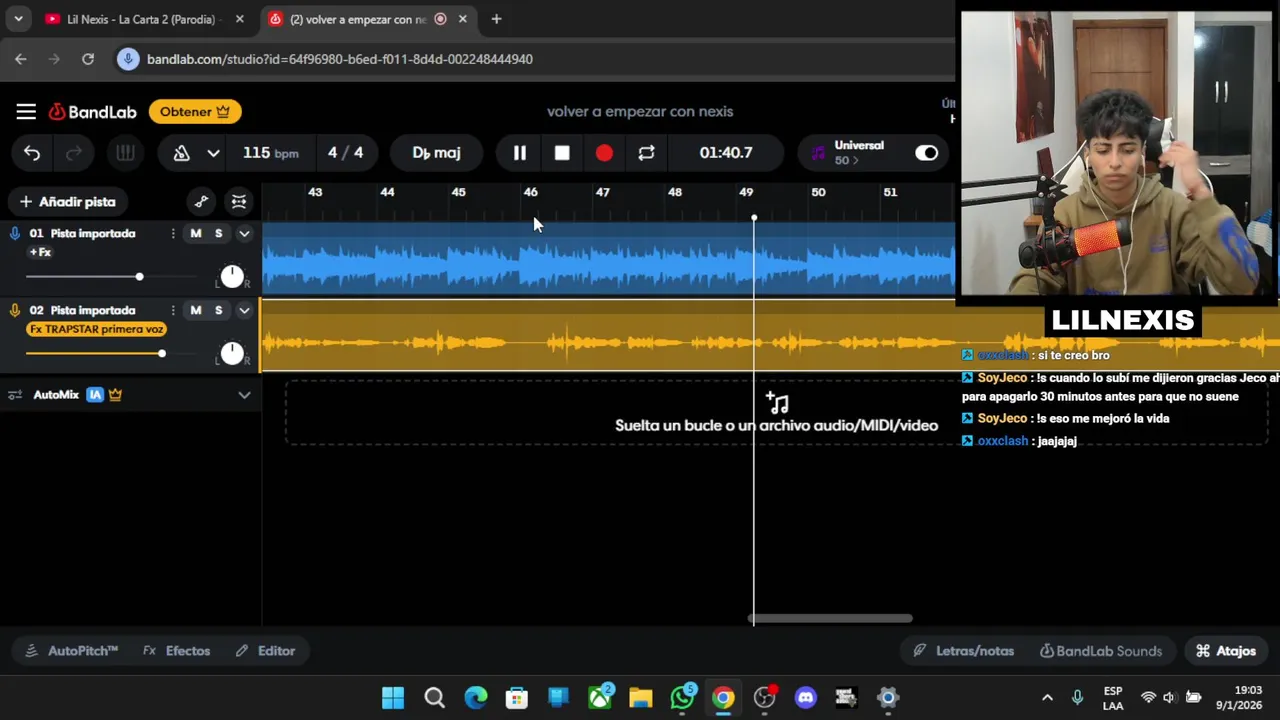1280x720 pixels.
Task: Reload the BandLab page
Action: tap(88, 59)
